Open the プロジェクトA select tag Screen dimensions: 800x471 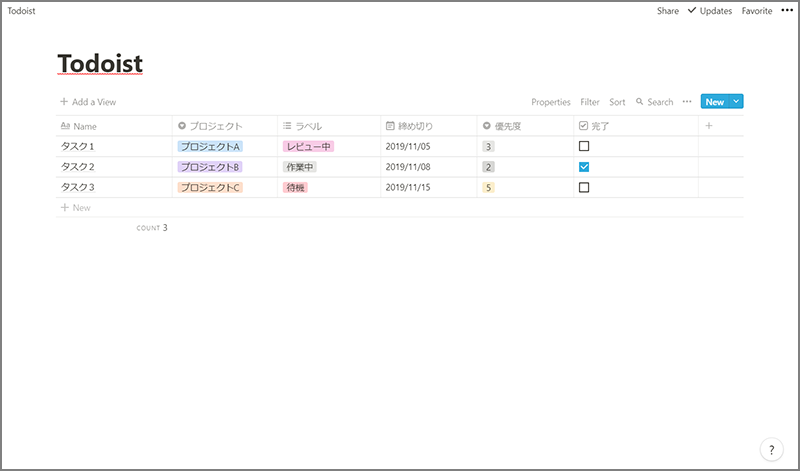[x=210, y=146]
